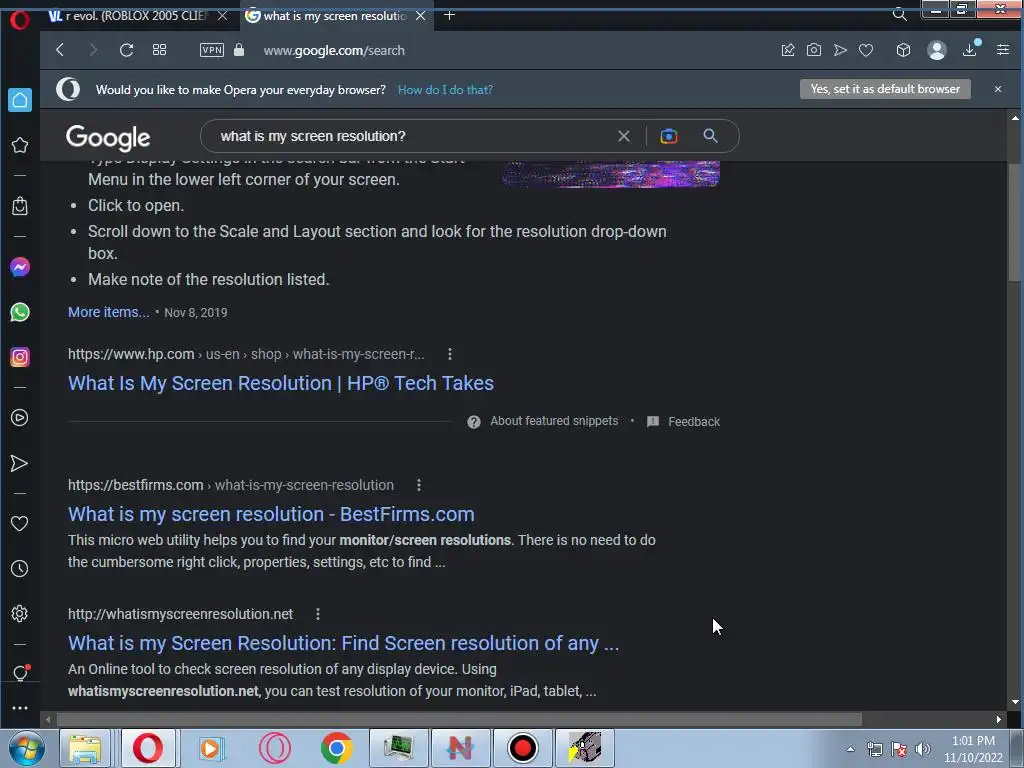The image size is (1024, 768).
Task: Click the Feedback link
Action: [694, 422]
